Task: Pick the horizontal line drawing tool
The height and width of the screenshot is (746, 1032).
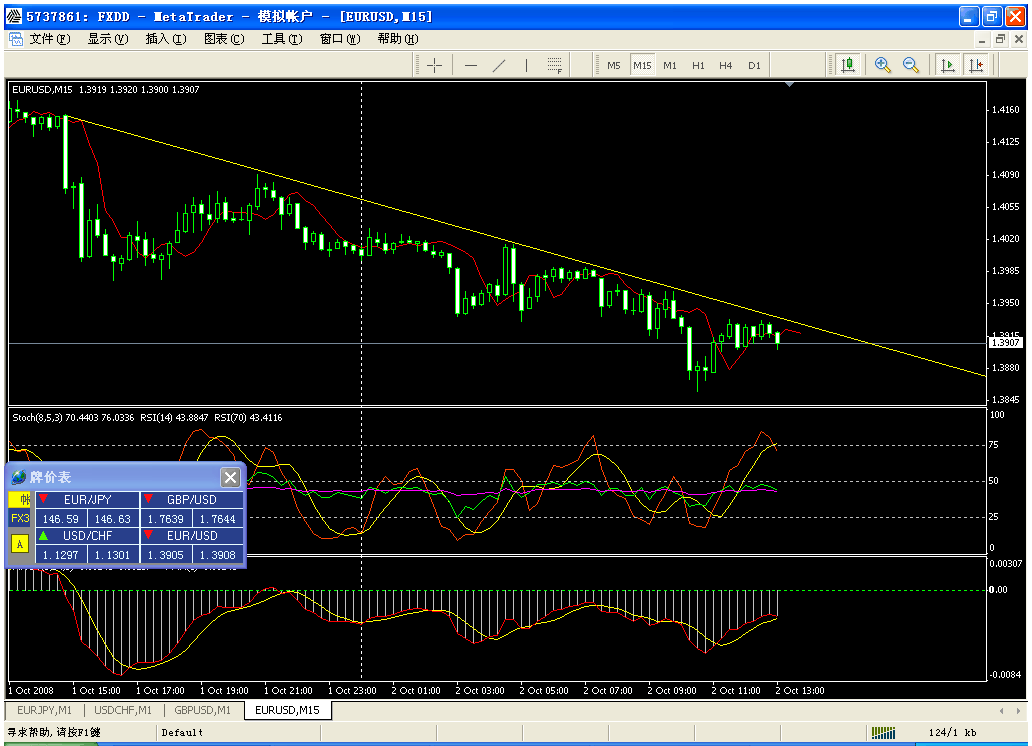Action: [x=471, y=65]
